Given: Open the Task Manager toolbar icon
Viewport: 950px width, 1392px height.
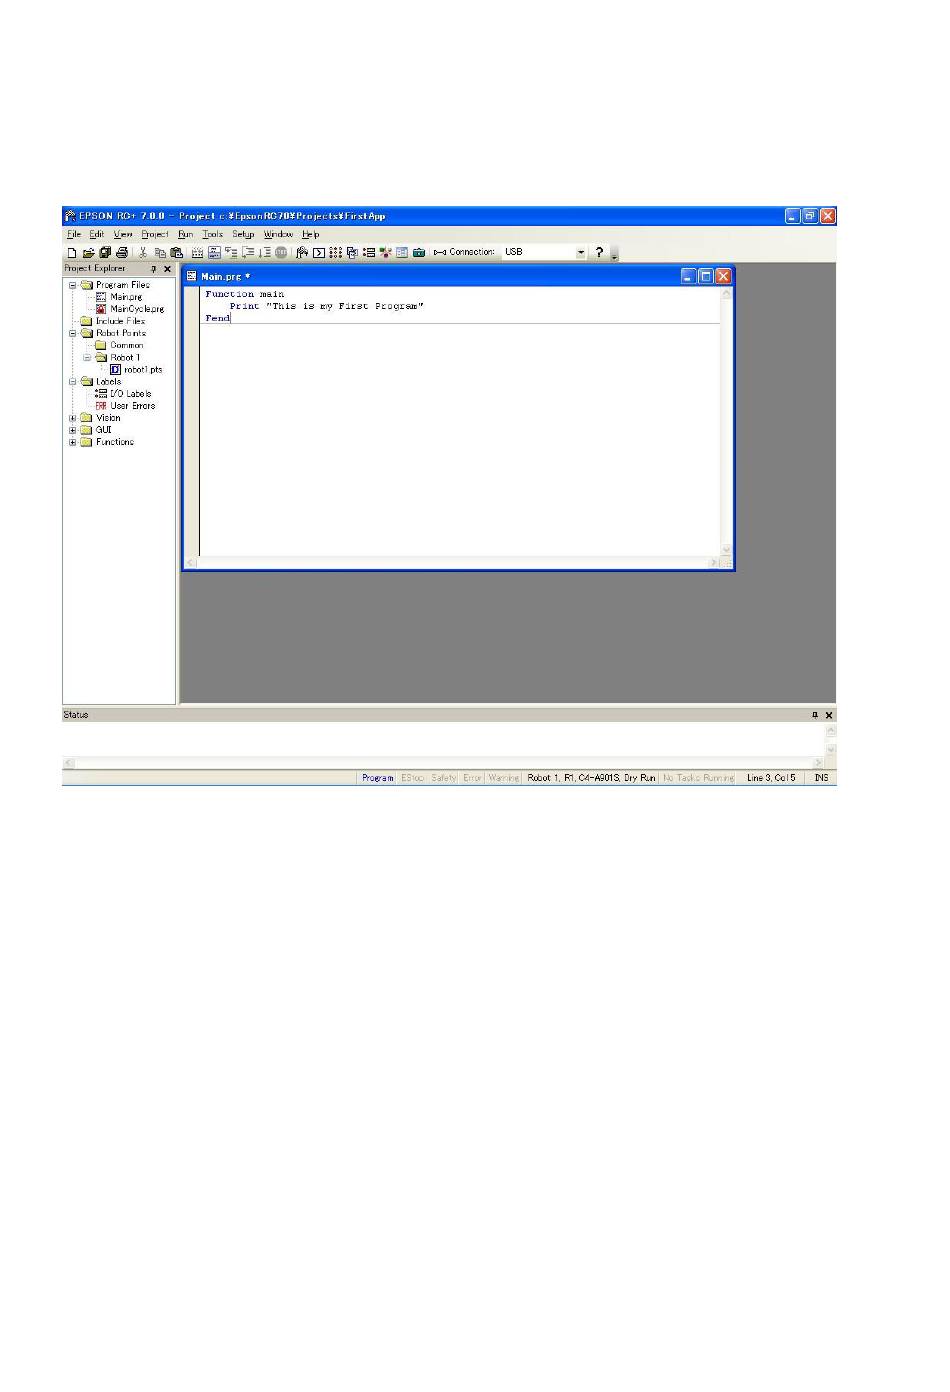Looking at the screenshot, I should point(353,253).
